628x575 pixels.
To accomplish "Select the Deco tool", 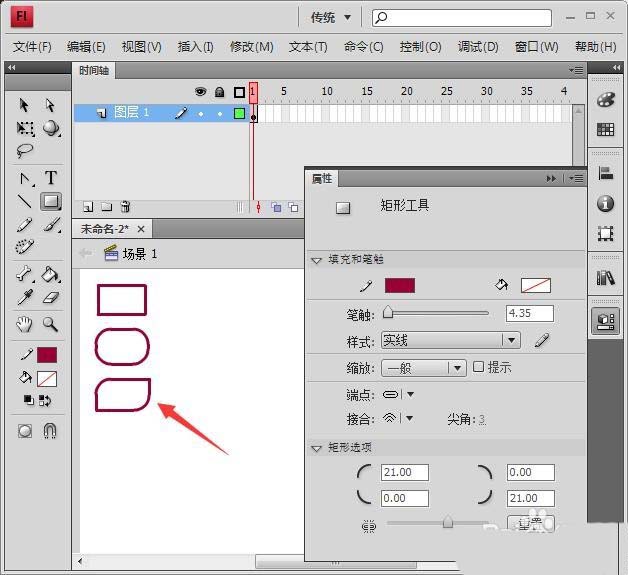I will 25,247.
